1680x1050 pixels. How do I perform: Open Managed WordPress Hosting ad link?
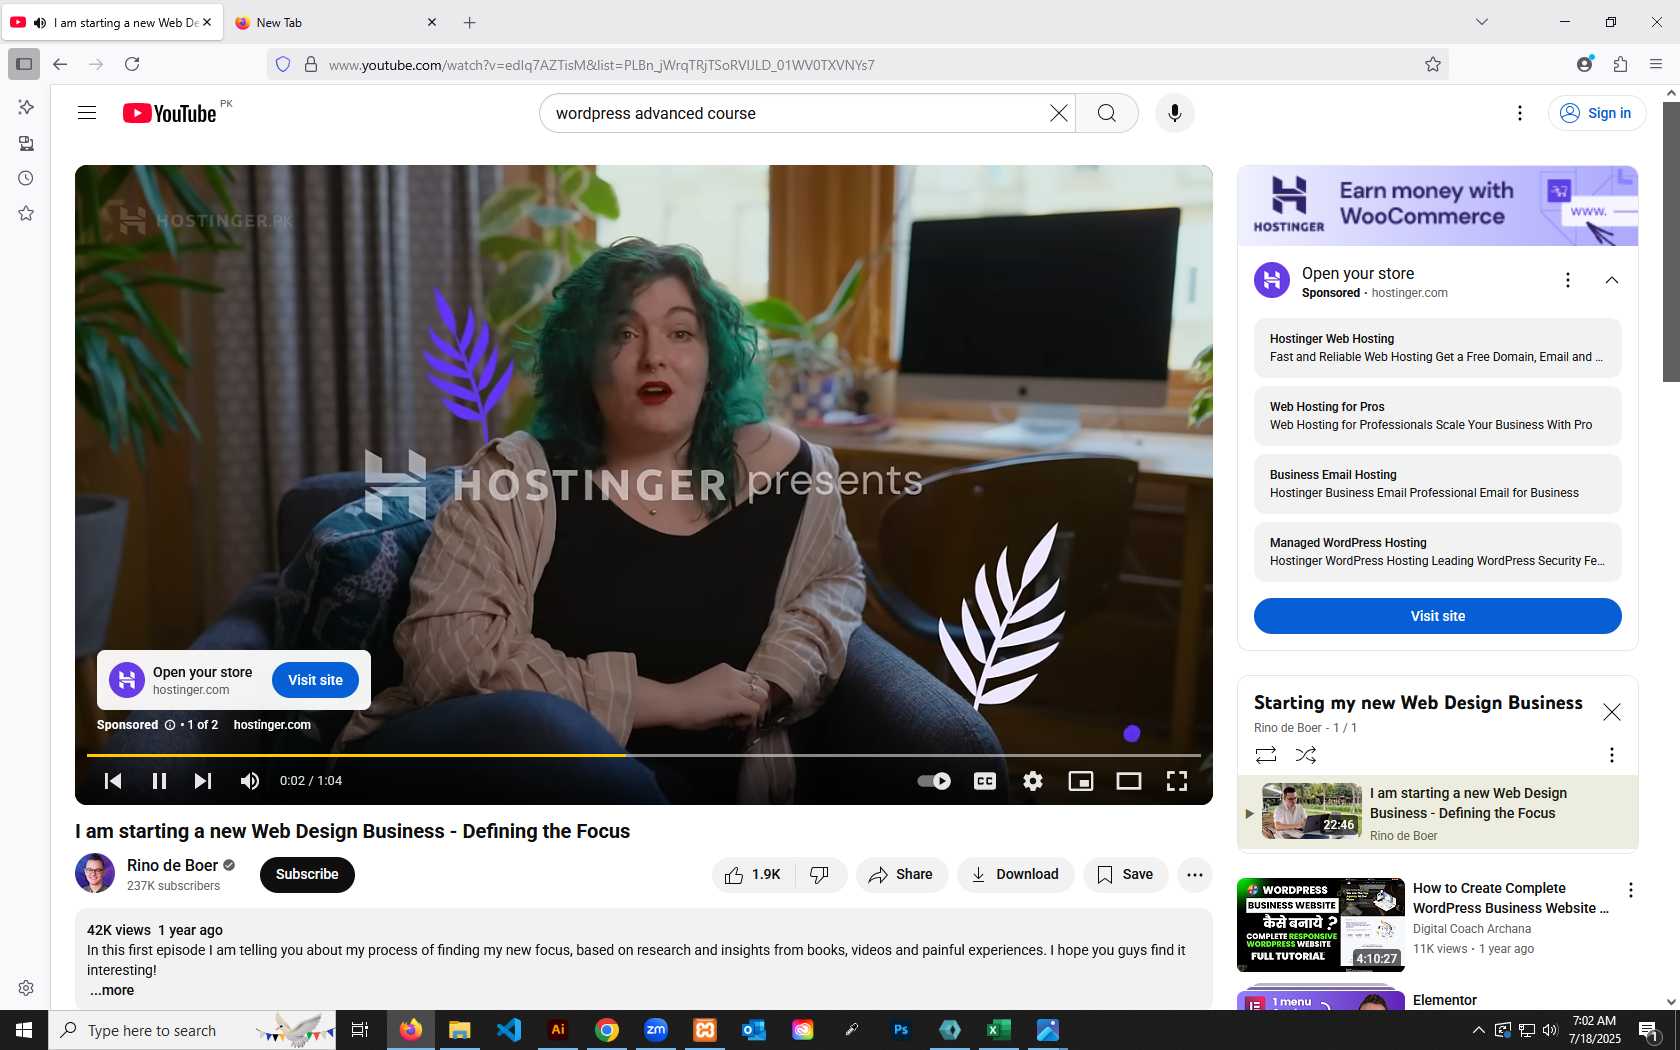[x=1438, y=552]
